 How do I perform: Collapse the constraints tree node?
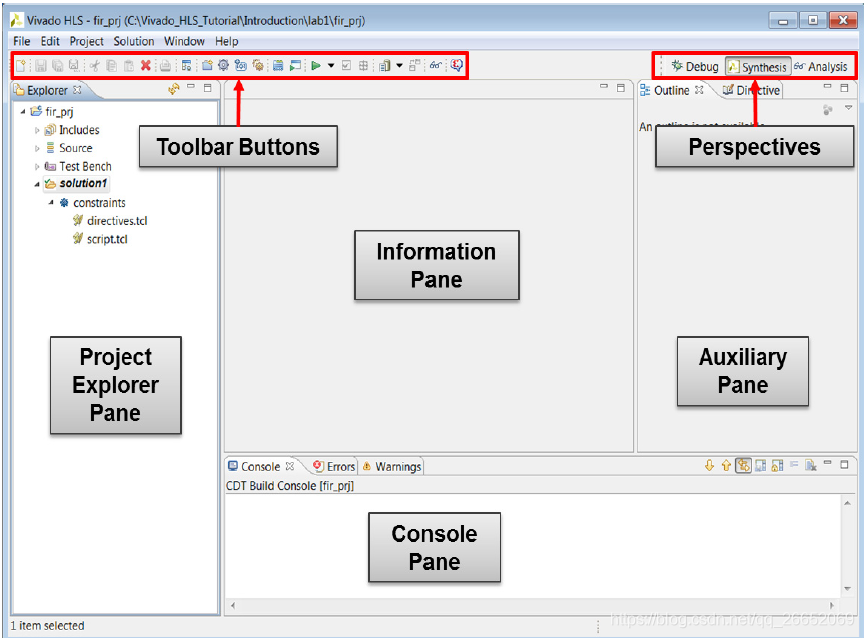[x=51, y=203]
